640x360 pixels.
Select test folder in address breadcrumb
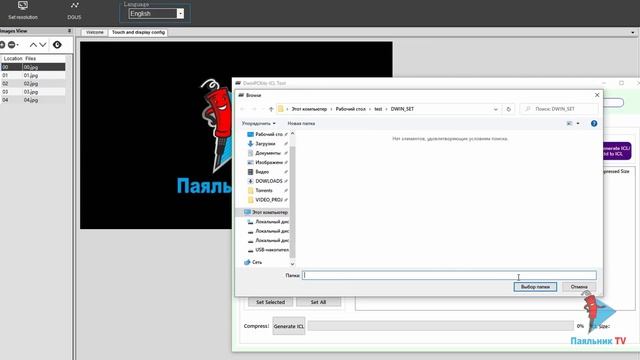pyautogui.click(x=378, y=109)
